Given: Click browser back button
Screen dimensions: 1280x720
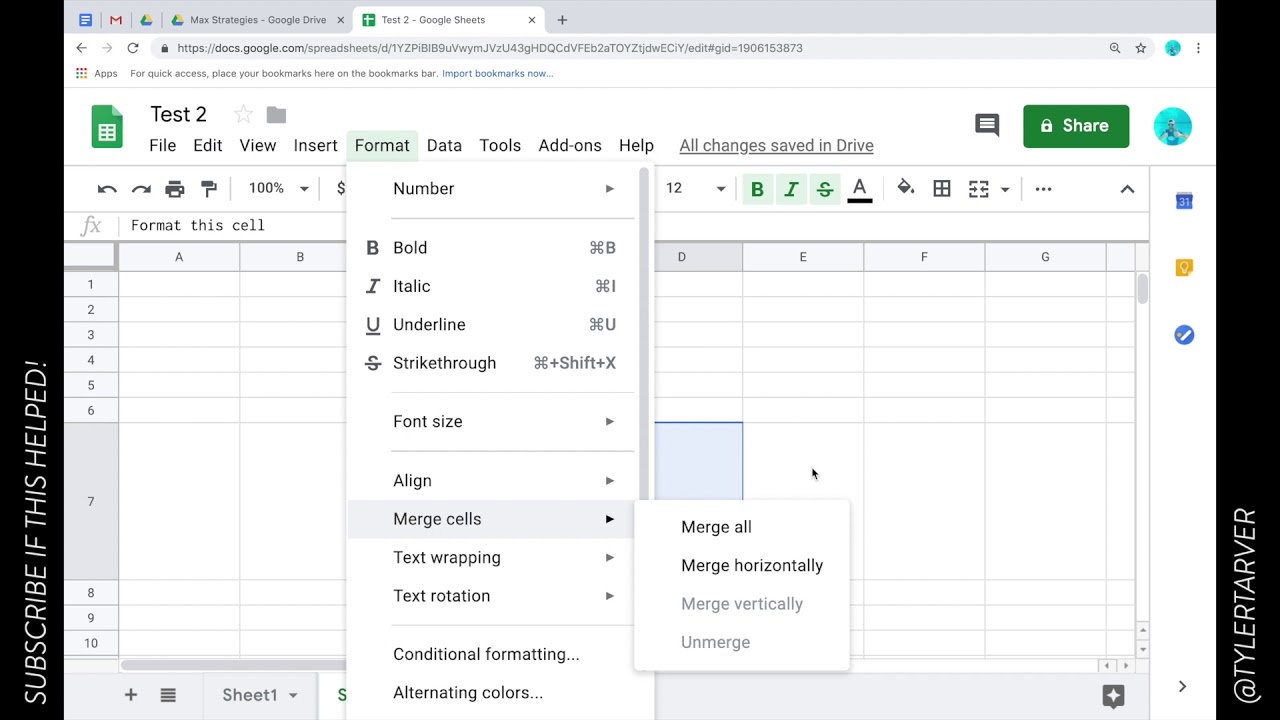Looking at the screenshot, I should pos(82,48).
